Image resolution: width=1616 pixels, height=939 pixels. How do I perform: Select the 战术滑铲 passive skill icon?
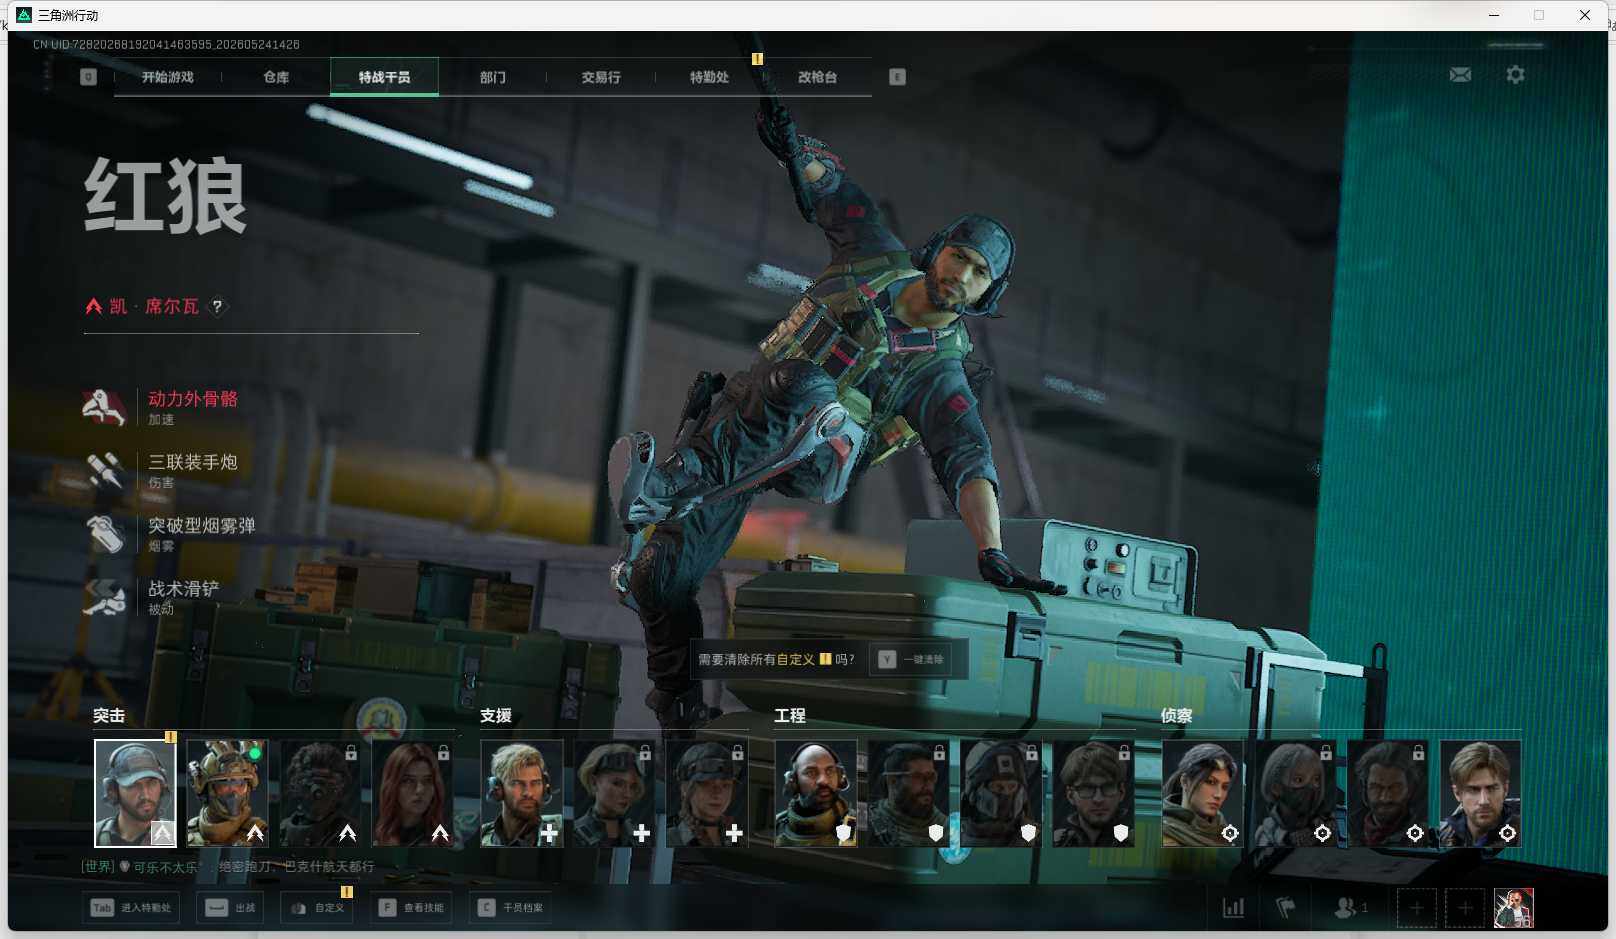[104, 596]
